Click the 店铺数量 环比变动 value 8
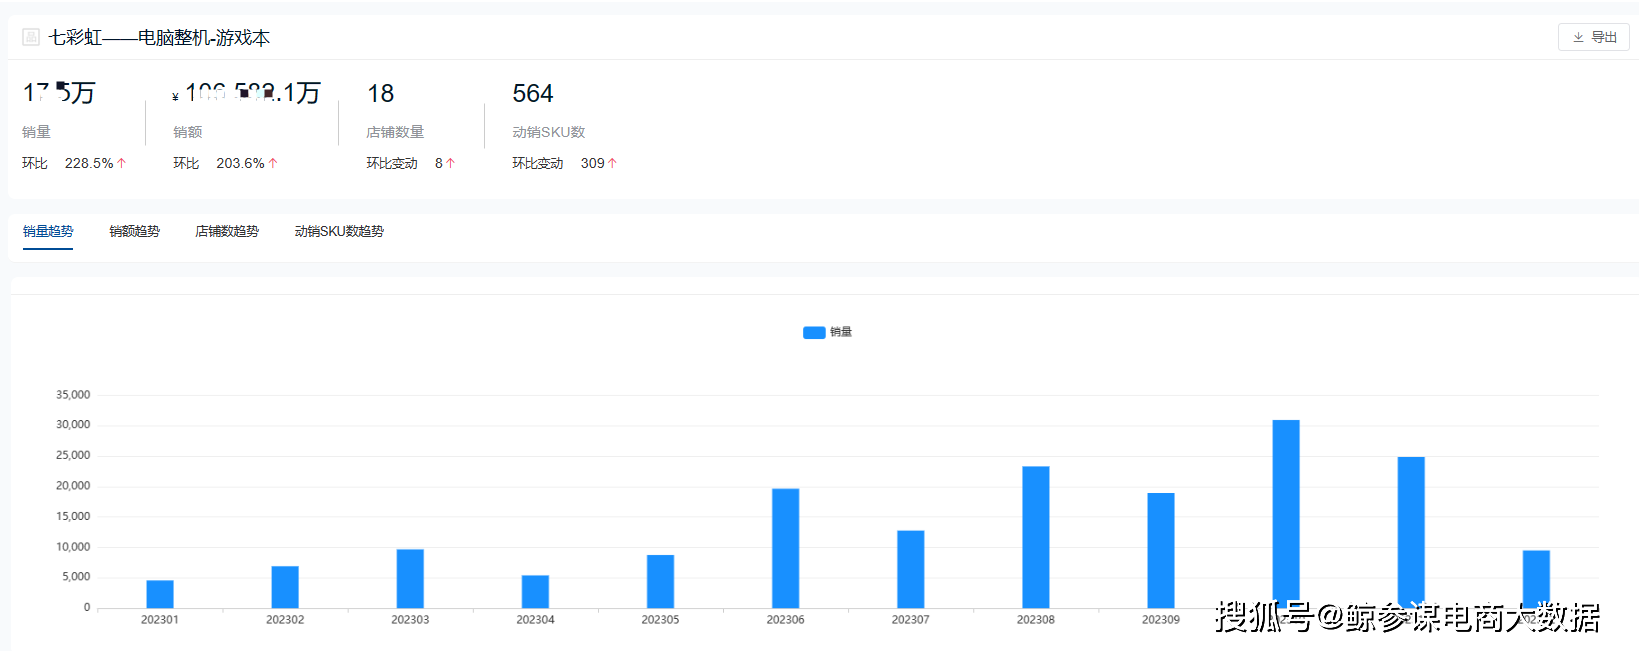 439,163
